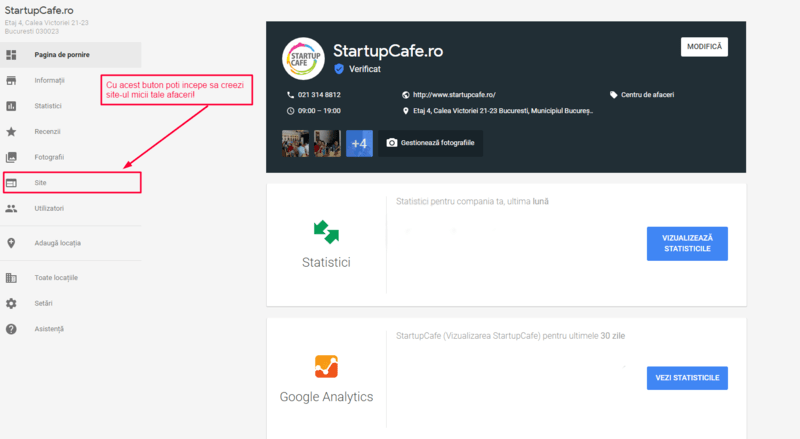The image size is (800, 439).
Task: Open Utilizatori in the sidebar
Action: pos(70,208)
